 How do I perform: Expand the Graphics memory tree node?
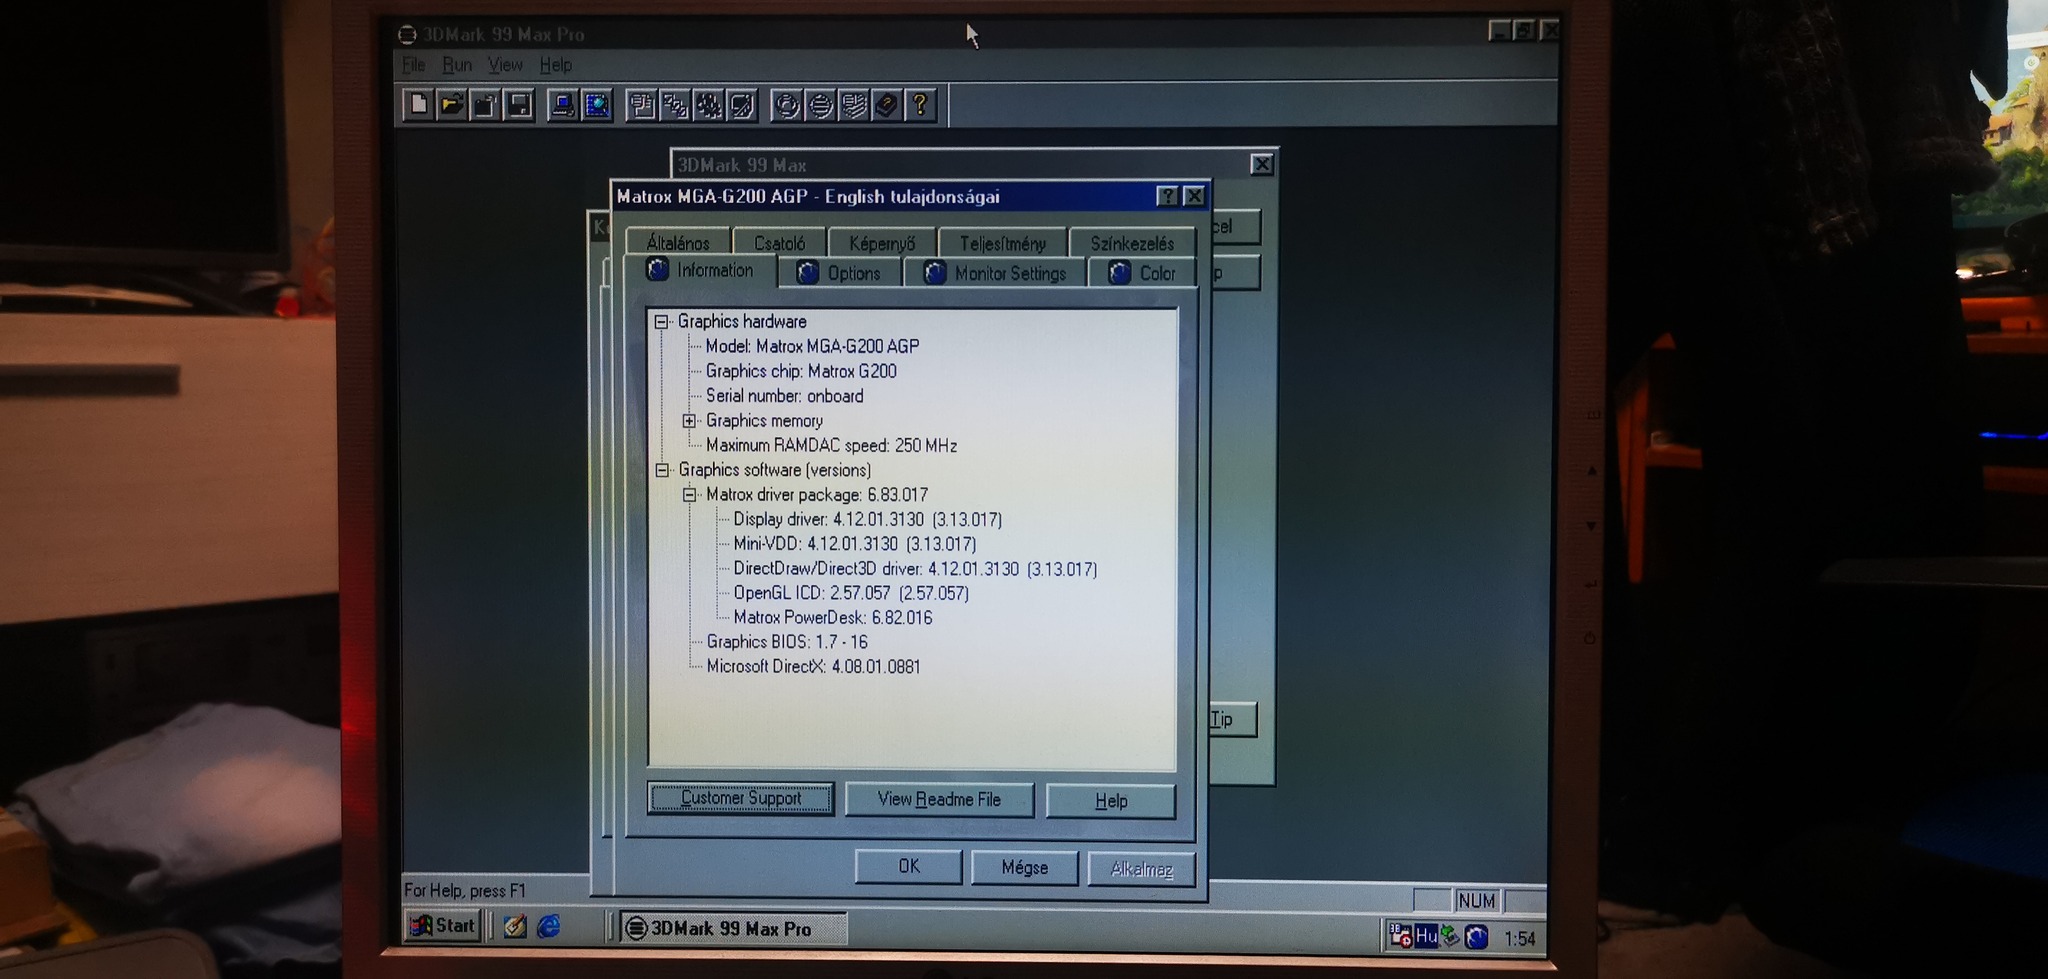click(689, 421)
